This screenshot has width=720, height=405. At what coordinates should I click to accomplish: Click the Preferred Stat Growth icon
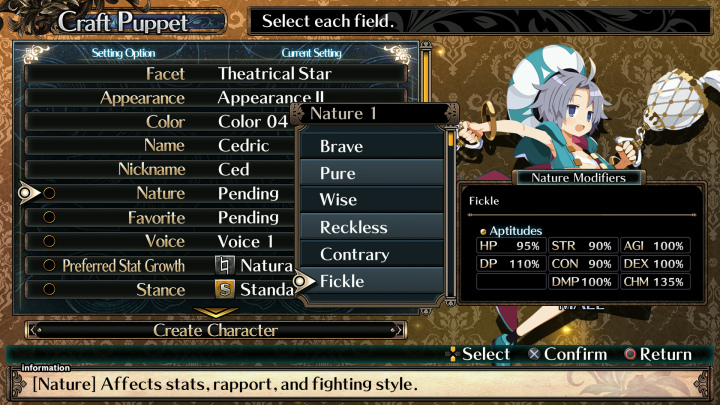pos(226,266)
